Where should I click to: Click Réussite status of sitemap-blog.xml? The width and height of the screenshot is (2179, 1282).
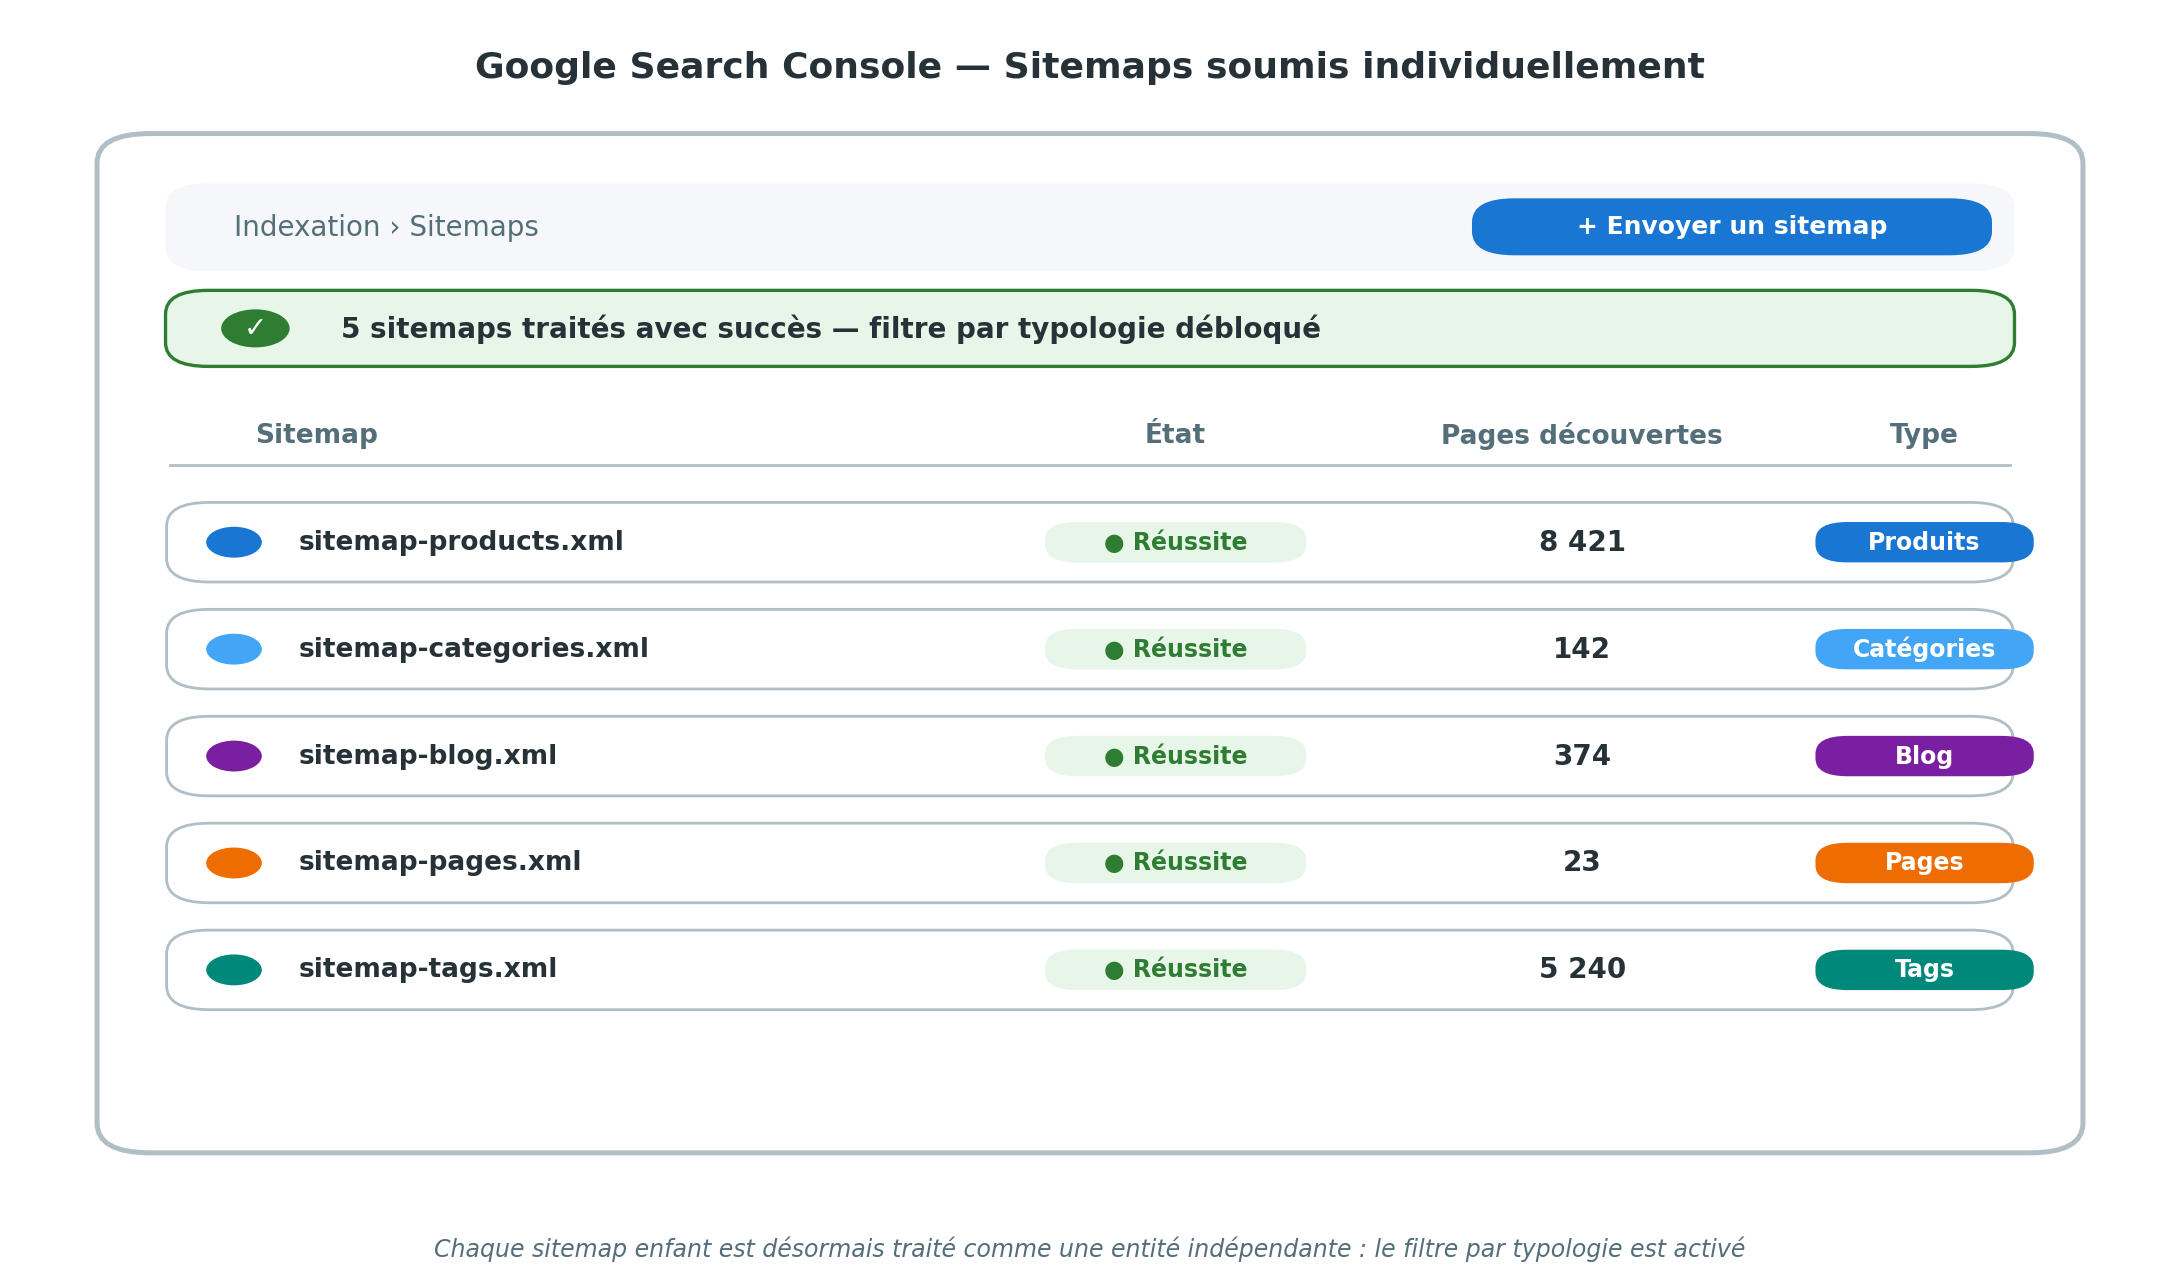point(1175,756)
